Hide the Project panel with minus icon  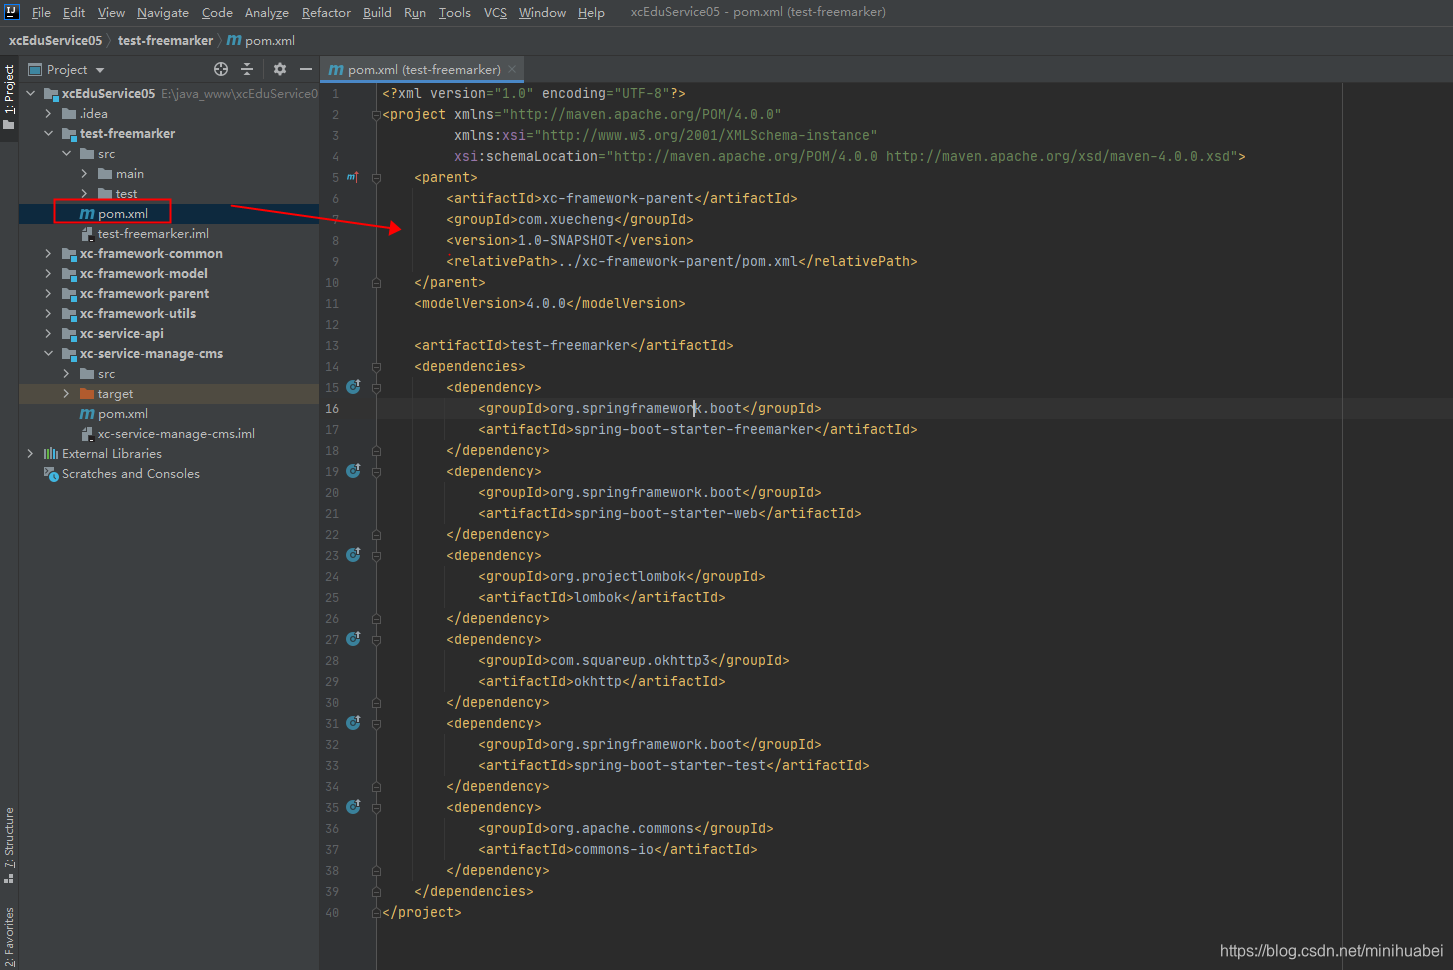point(306,69)
